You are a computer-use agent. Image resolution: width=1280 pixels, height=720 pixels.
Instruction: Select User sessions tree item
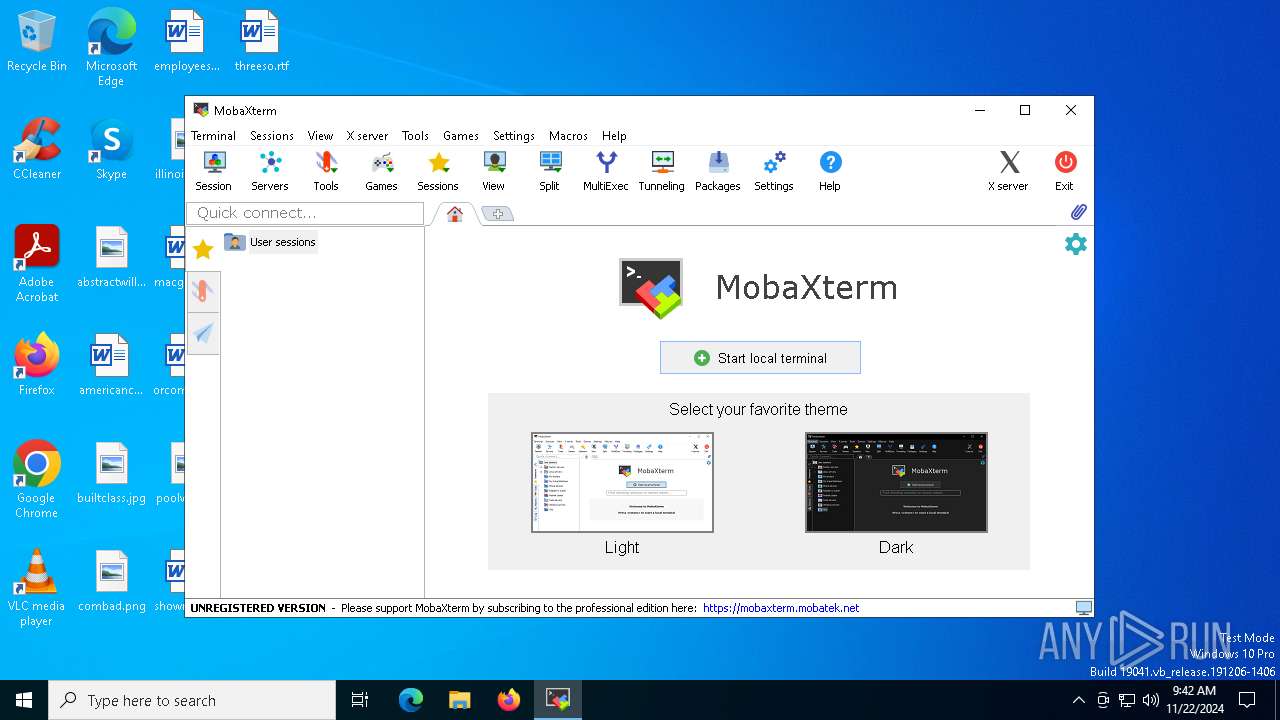click(x=271, y=242)
